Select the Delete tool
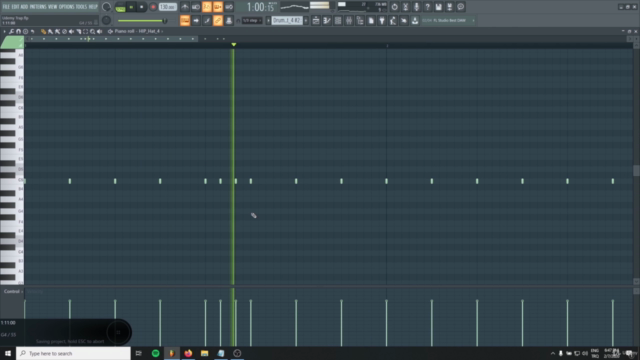 64,31
